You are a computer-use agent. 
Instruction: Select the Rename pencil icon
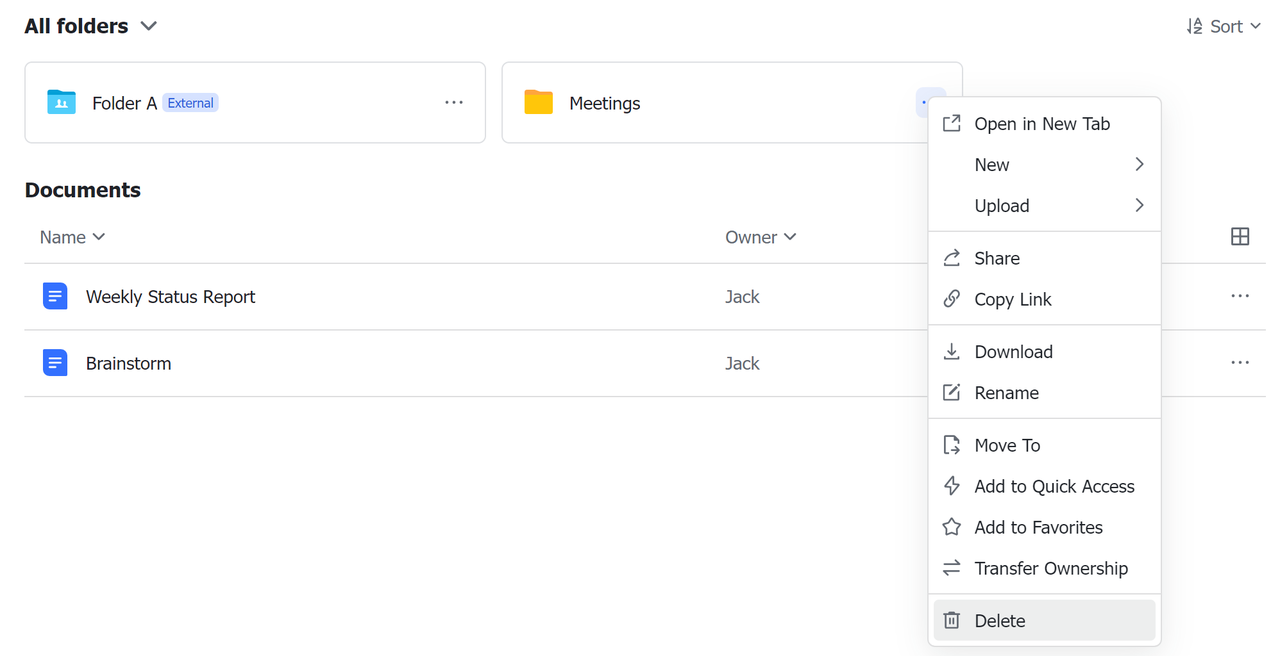(951, 392)
